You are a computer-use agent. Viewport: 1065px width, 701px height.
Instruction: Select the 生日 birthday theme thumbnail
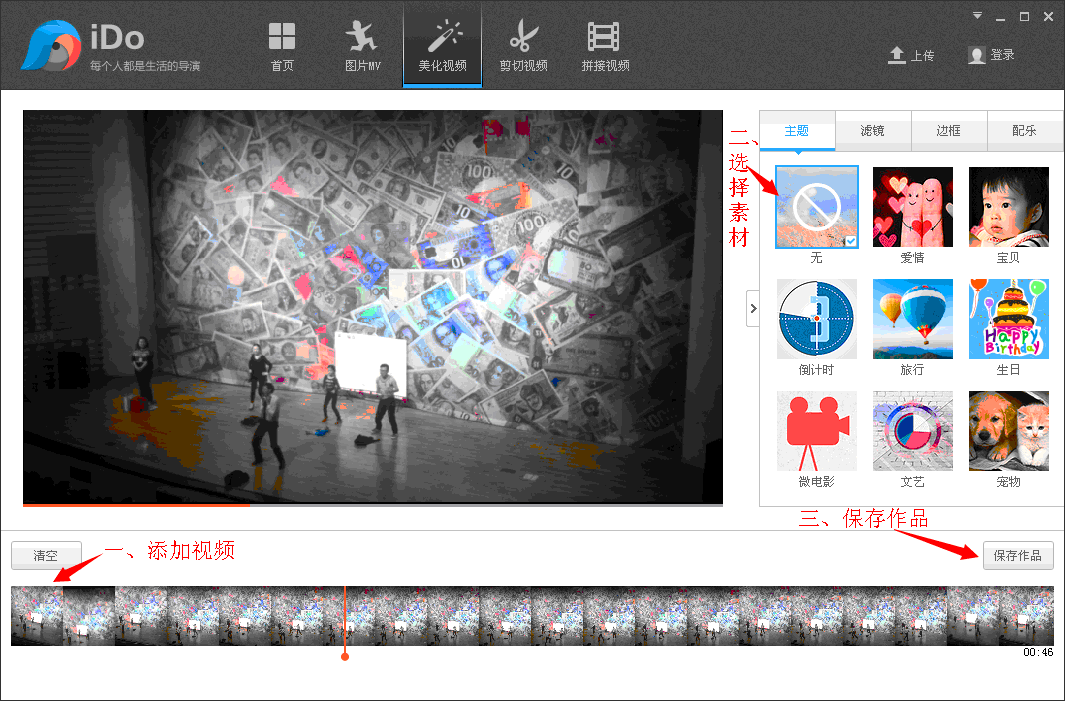point(1008,318)
